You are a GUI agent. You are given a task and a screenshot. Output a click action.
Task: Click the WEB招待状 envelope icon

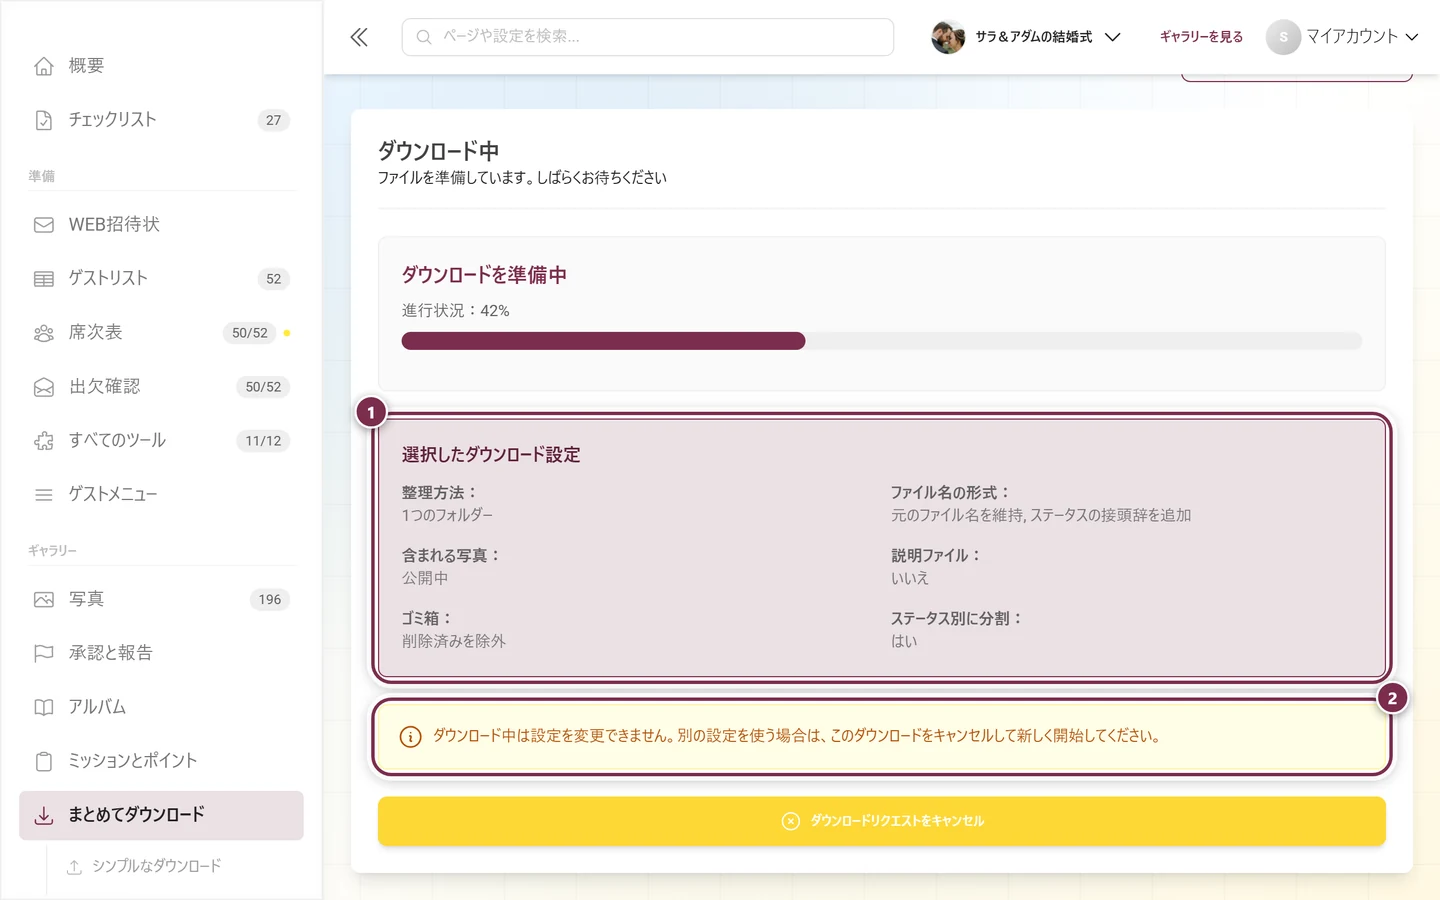[43, 225]
